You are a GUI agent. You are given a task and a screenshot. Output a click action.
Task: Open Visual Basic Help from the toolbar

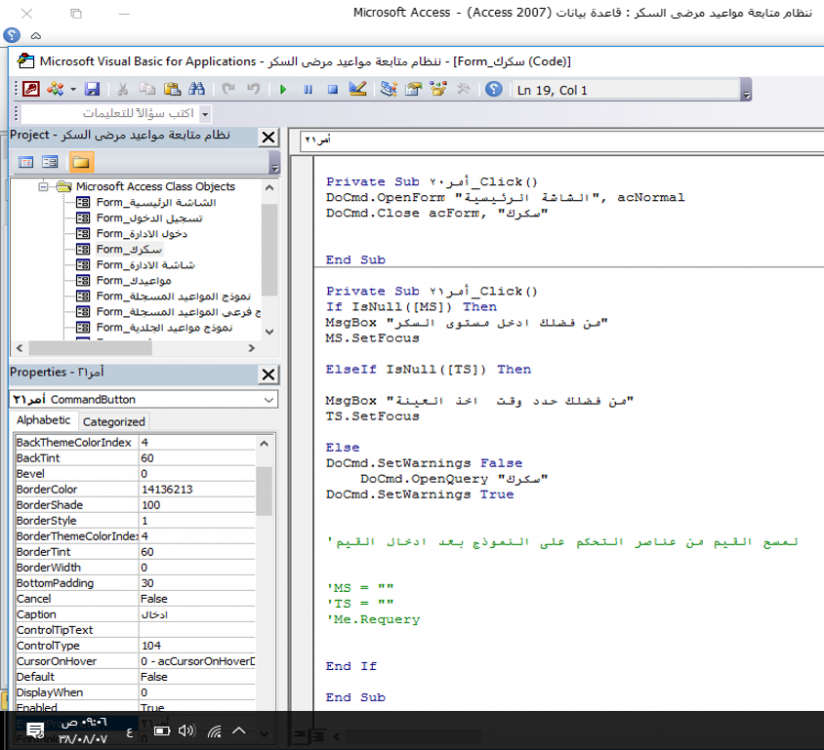click(493, 89)
